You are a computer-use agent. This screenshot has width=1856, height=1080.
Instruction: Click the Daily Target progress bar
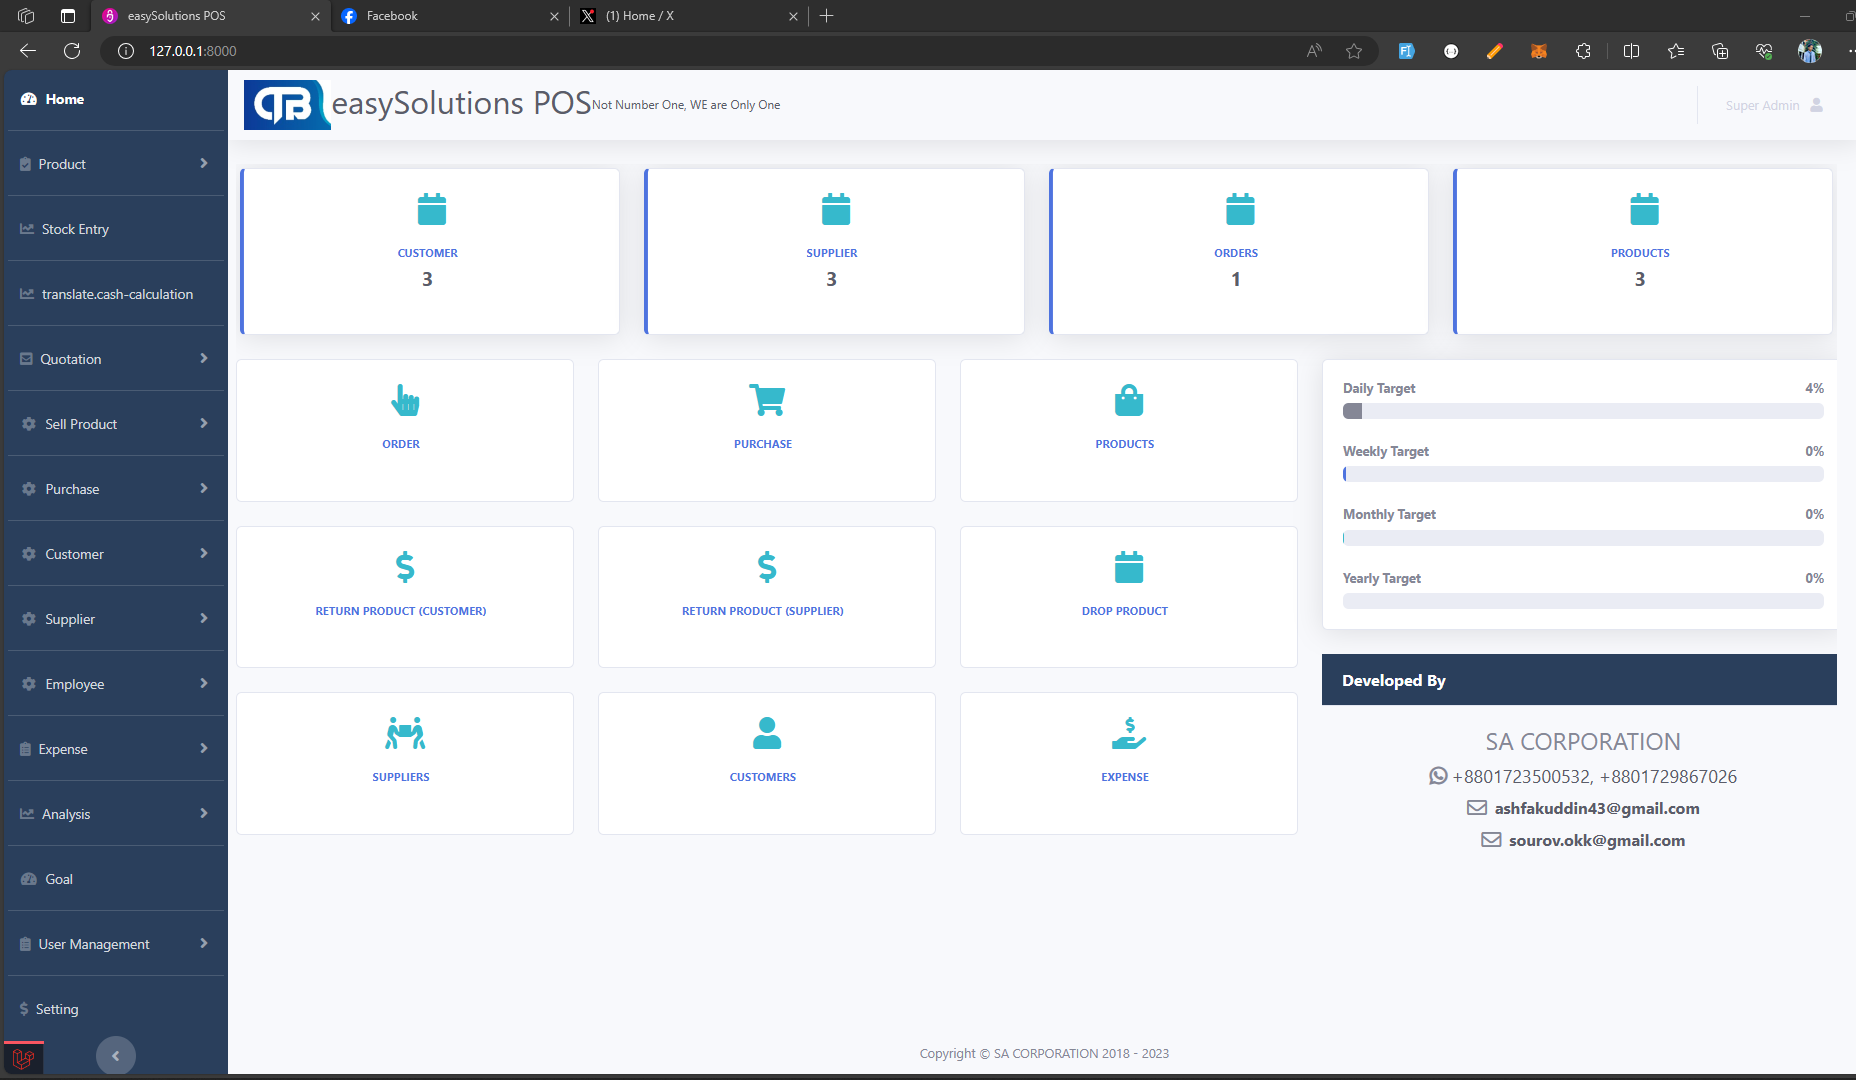tap(1582, 411)
